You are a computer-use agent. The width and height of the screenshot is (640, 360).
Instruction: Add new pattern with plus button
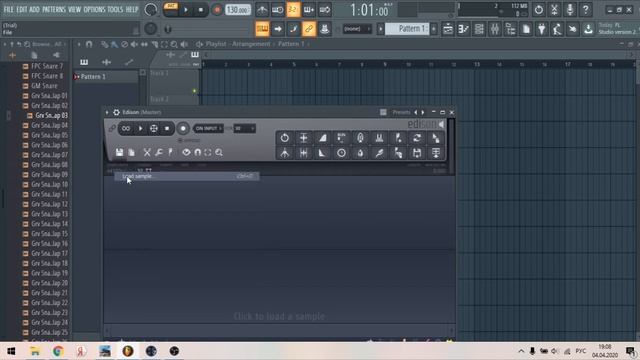[434, 29]
